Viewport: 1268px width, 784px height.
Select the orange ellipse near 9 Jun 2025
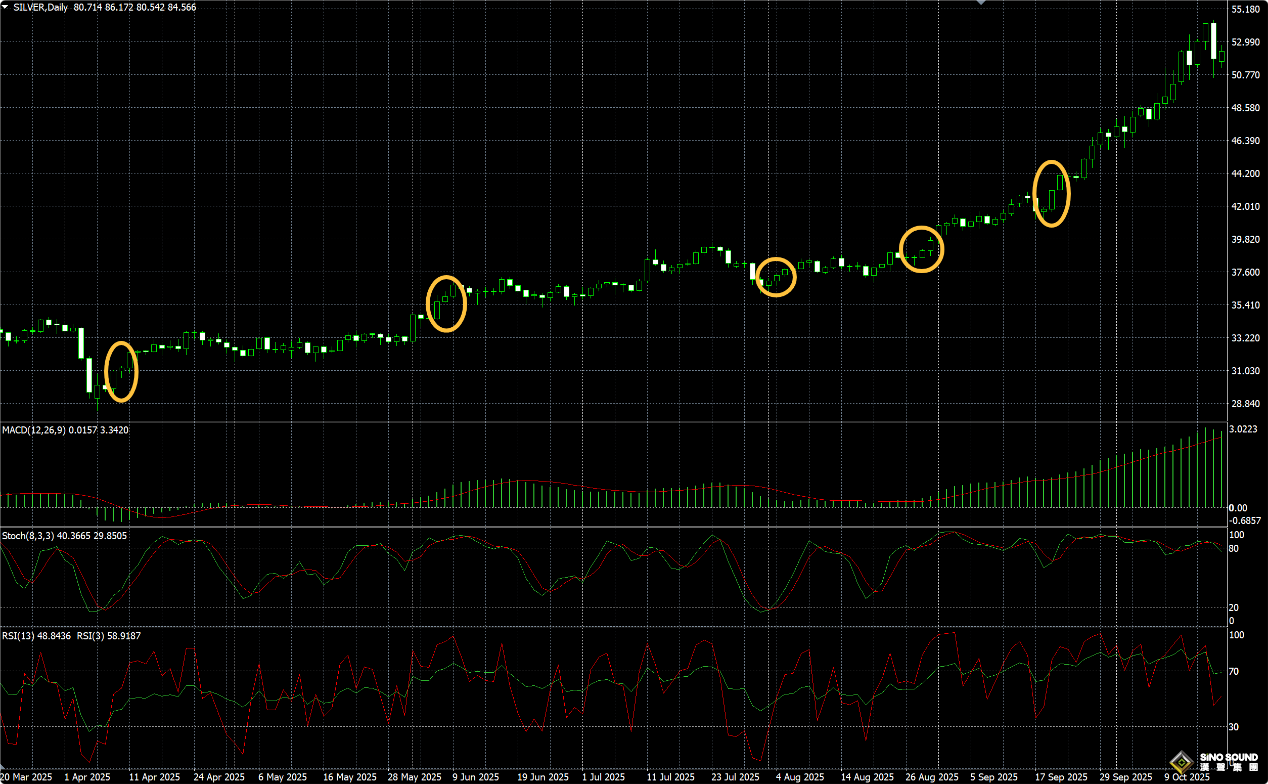(447, 304)
